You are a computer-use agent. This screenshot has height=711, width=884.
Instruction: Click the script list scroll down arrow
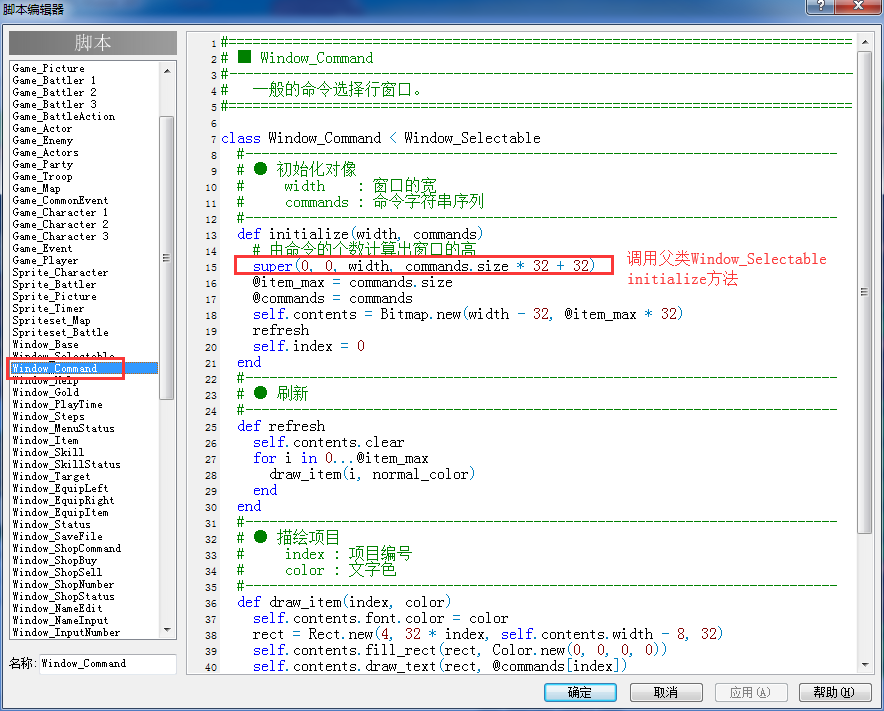167,630
